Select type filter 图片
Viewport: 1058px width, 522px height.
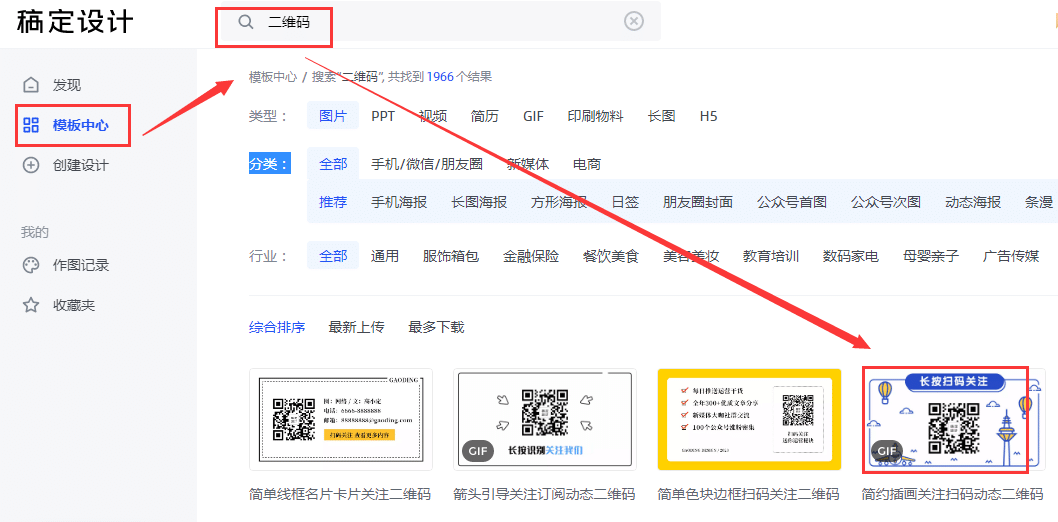point(333,116)
